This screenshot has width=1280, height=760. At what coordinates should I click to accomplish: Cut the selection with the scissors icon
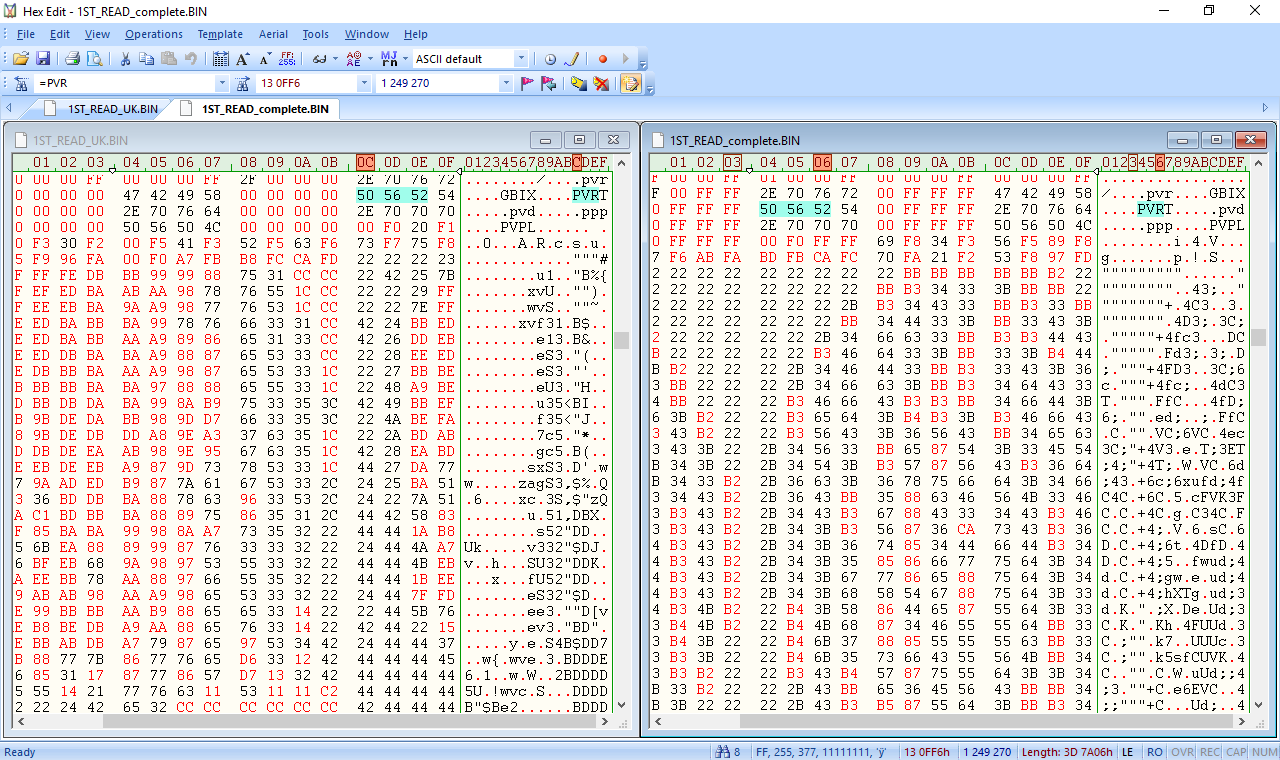point(127,59)
